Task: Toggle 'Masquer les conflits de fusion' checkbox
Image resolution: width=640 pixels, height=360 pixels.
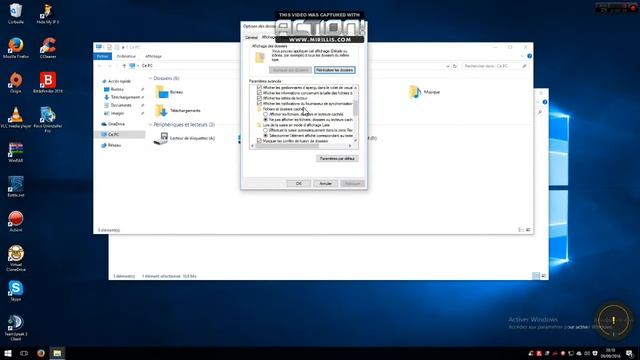Action: pyautogui.click(x=259, y=140)
